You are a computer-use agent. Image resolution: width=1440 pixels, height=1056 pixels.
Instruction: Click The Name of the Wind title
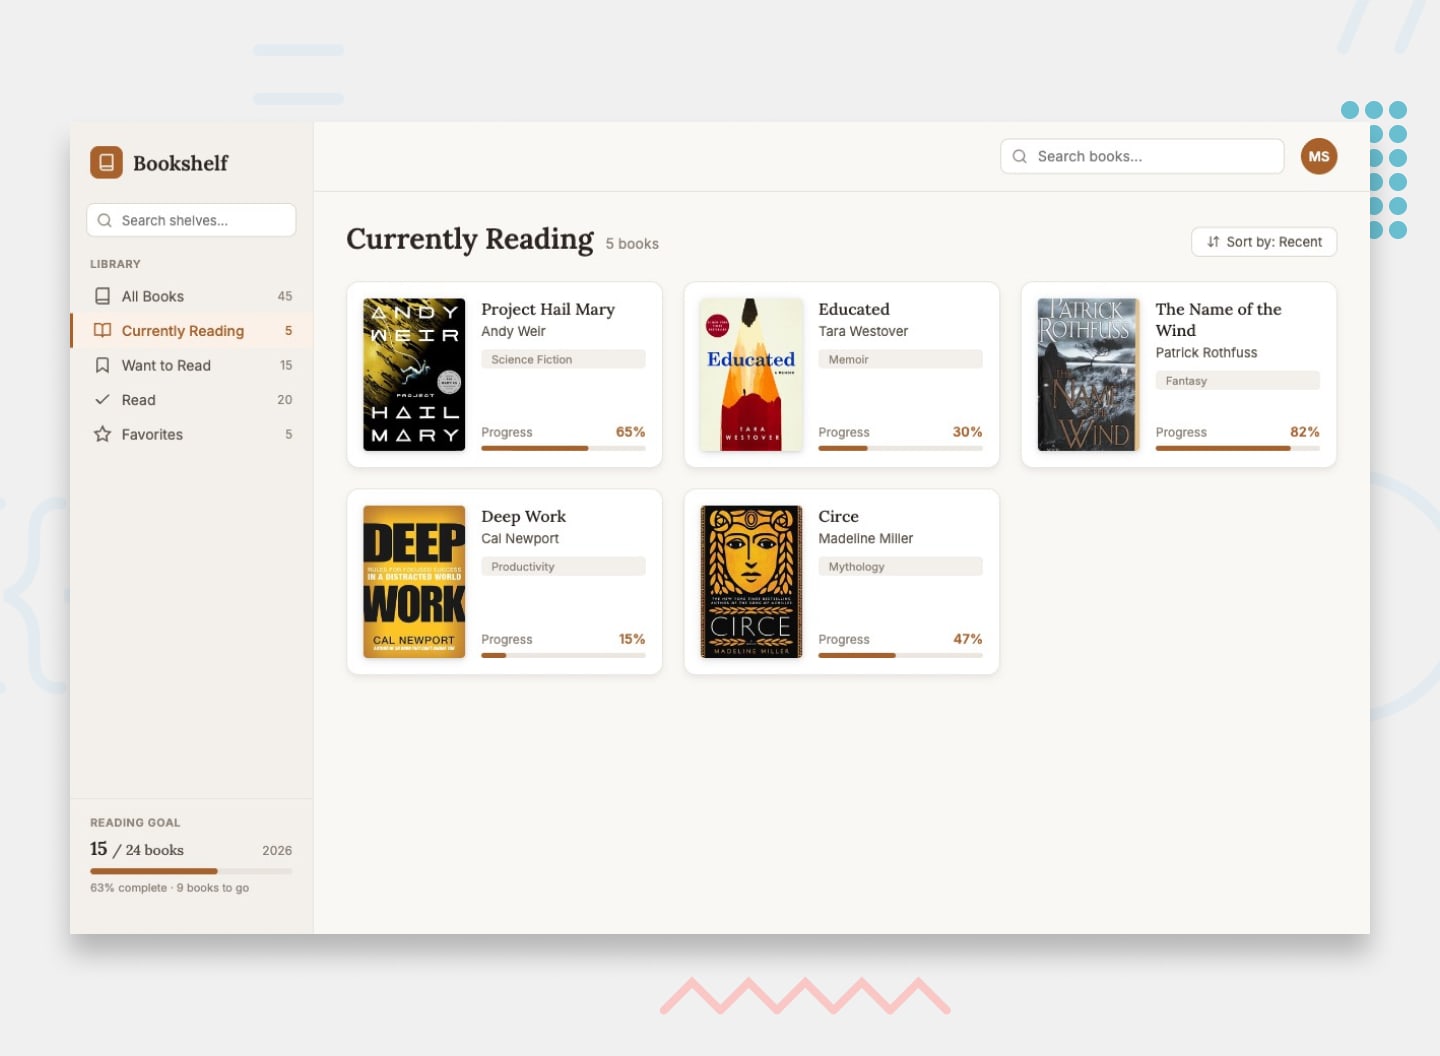(x=1218, y=320)
